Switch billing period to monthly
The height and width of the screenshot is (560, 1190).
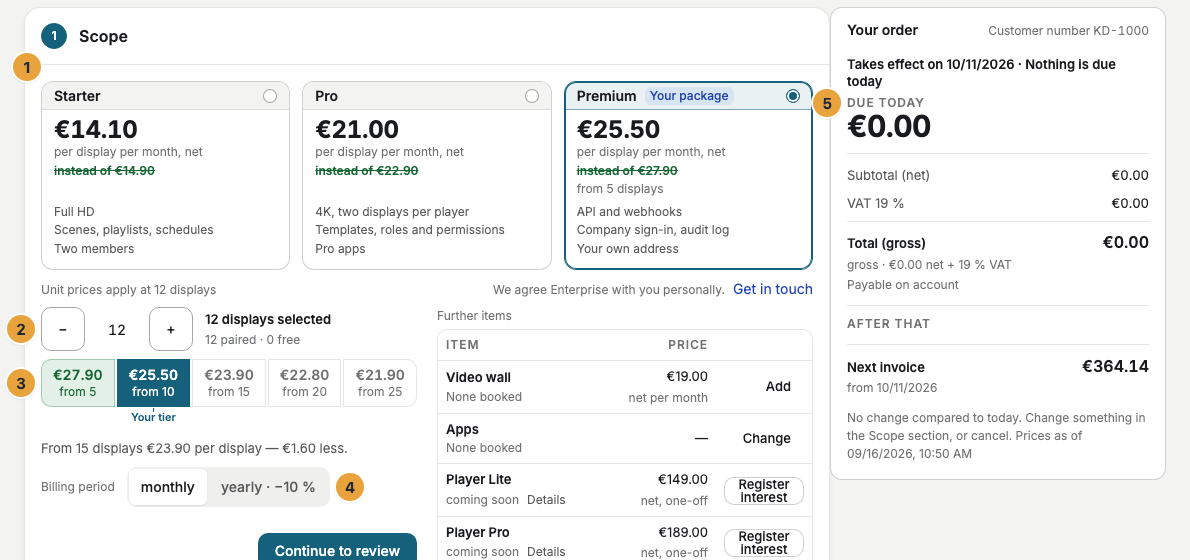click(168, 487)
